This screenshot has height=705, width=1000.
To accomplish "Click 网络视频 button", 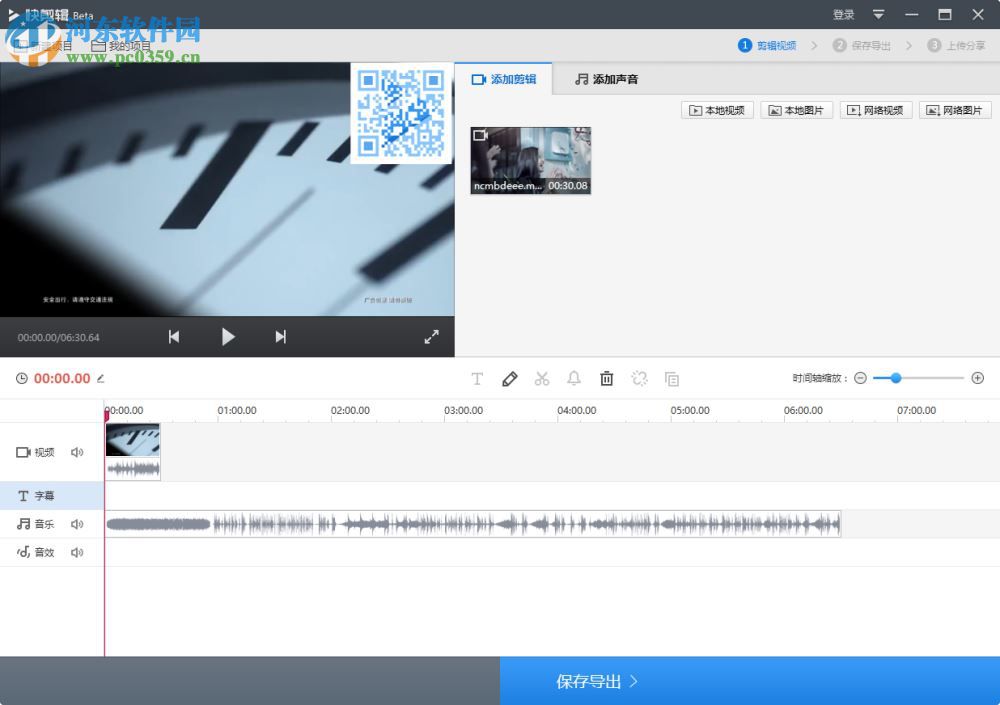I will [x=876, y=110].
